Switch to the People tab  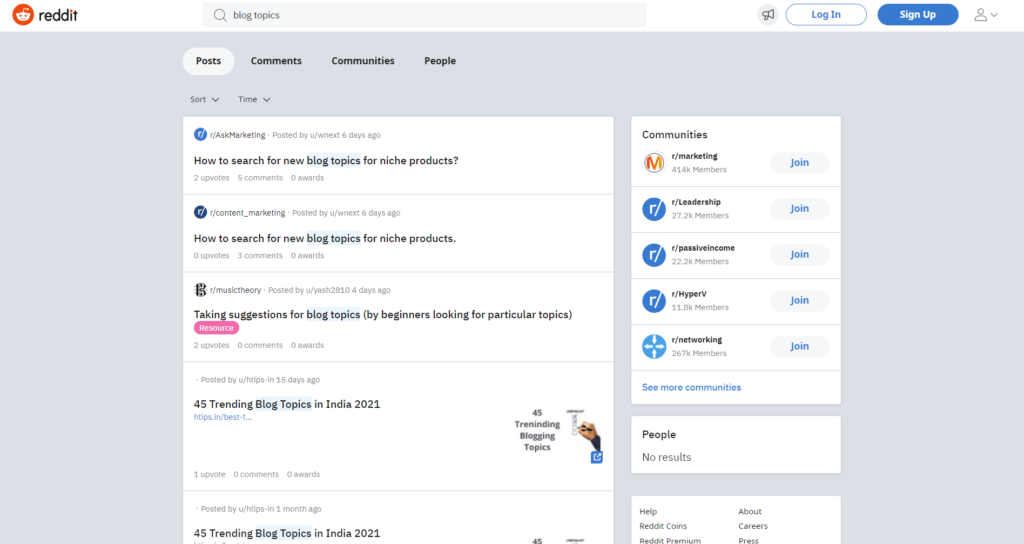click(x=440, y=61)
